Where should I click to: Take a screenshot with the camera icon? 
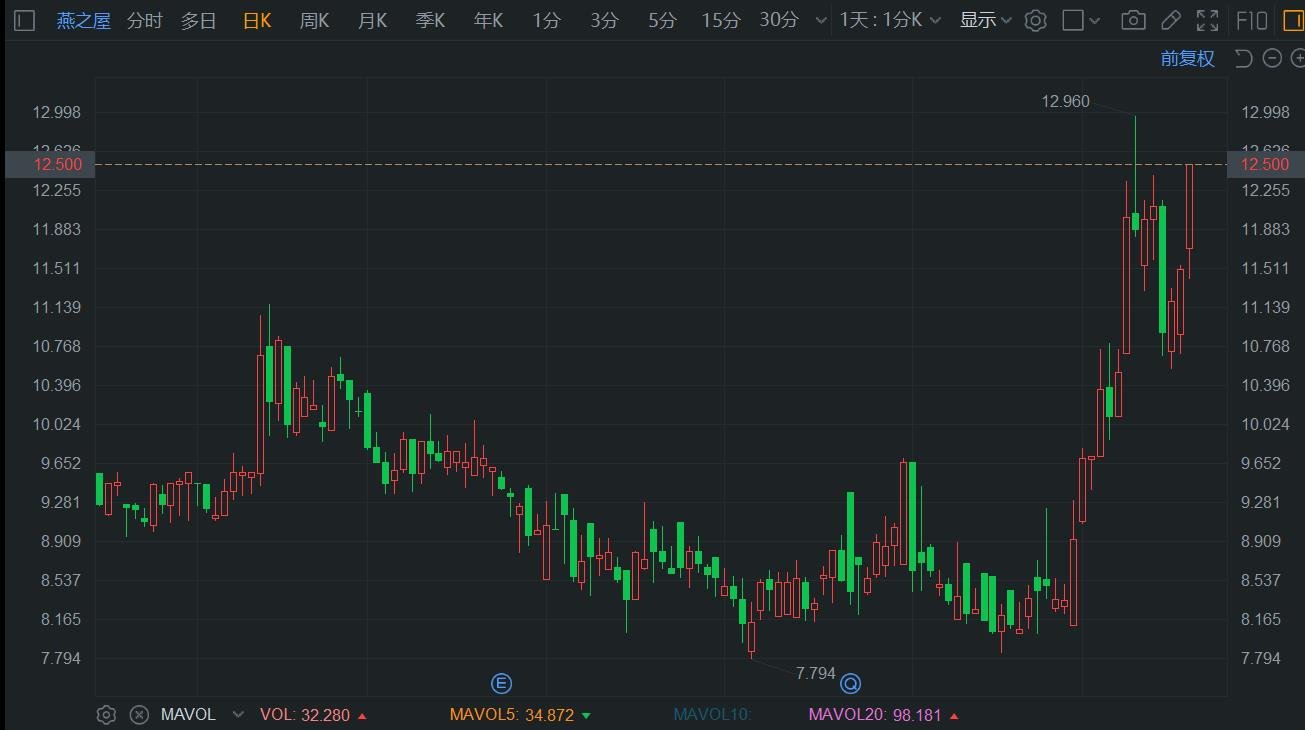point(1133,20)
